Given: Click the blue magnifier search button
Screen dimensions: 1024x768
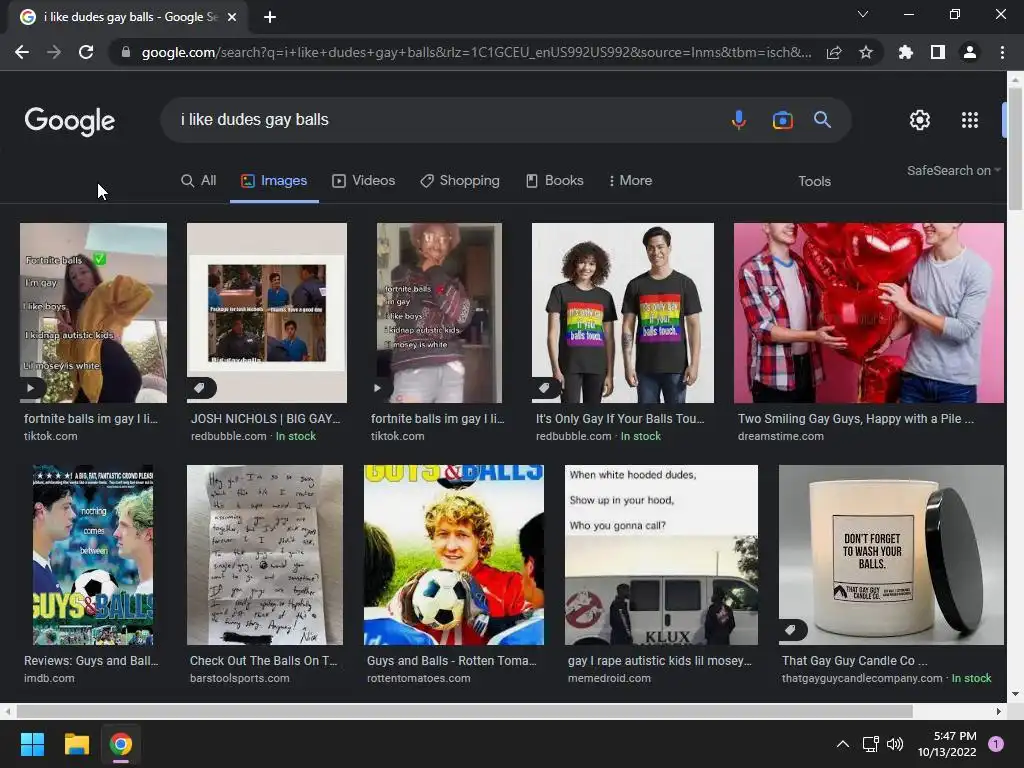Looking at the screenshot, I should pyautogui.click(x=822, y=120).
